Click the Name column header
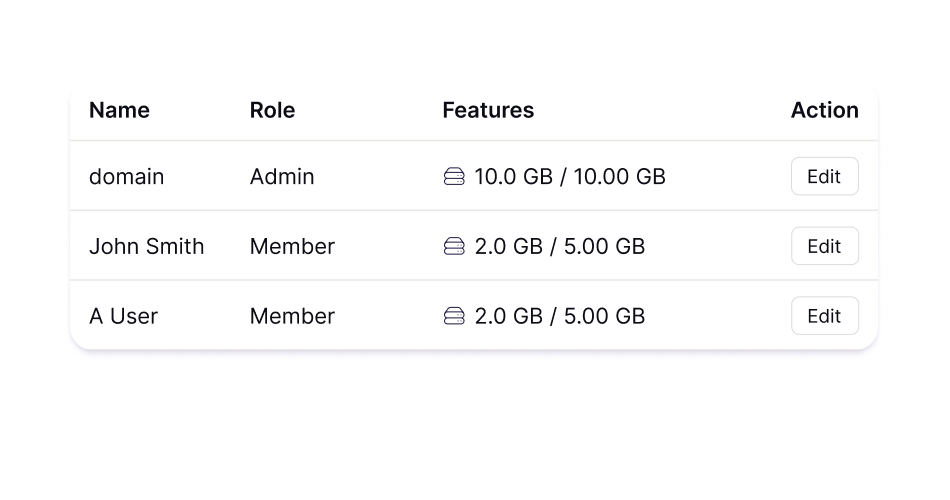 119,110
